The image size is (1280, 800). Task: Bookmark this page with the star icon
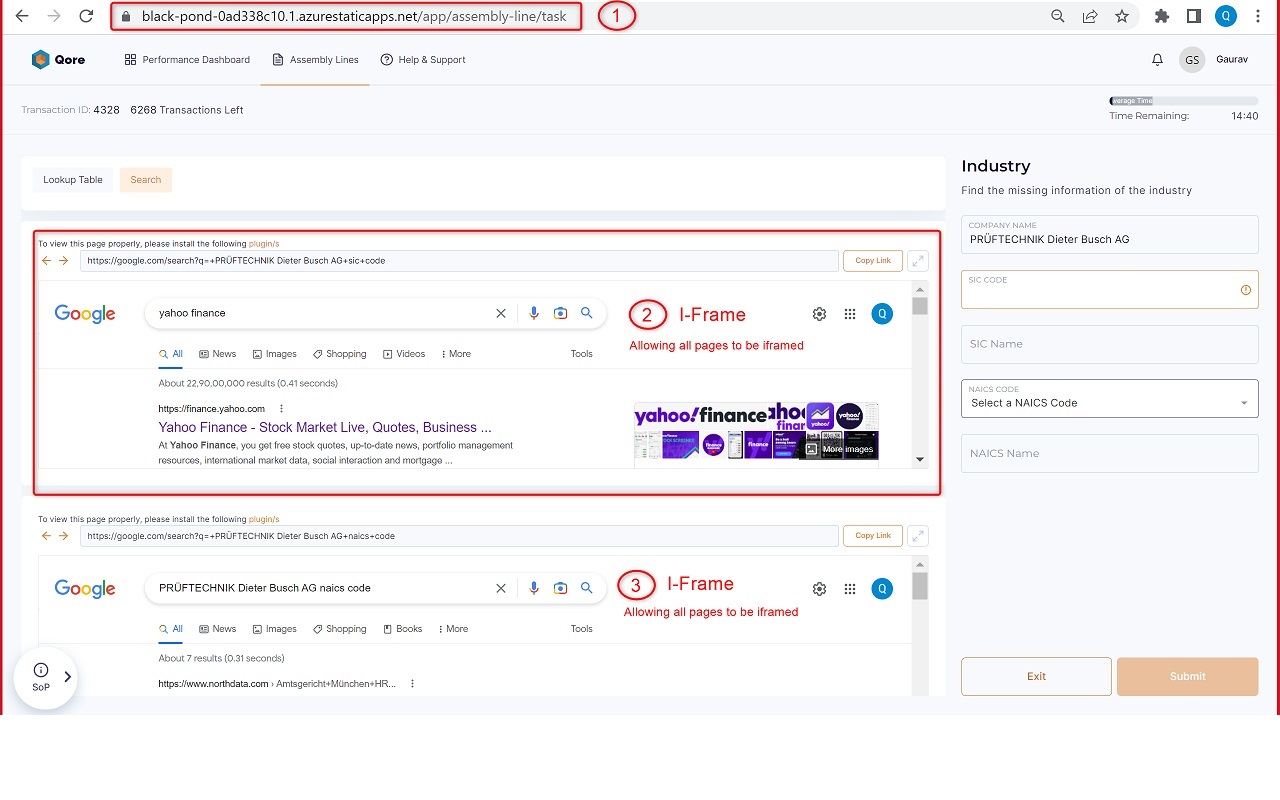(x=1122, y=16)
